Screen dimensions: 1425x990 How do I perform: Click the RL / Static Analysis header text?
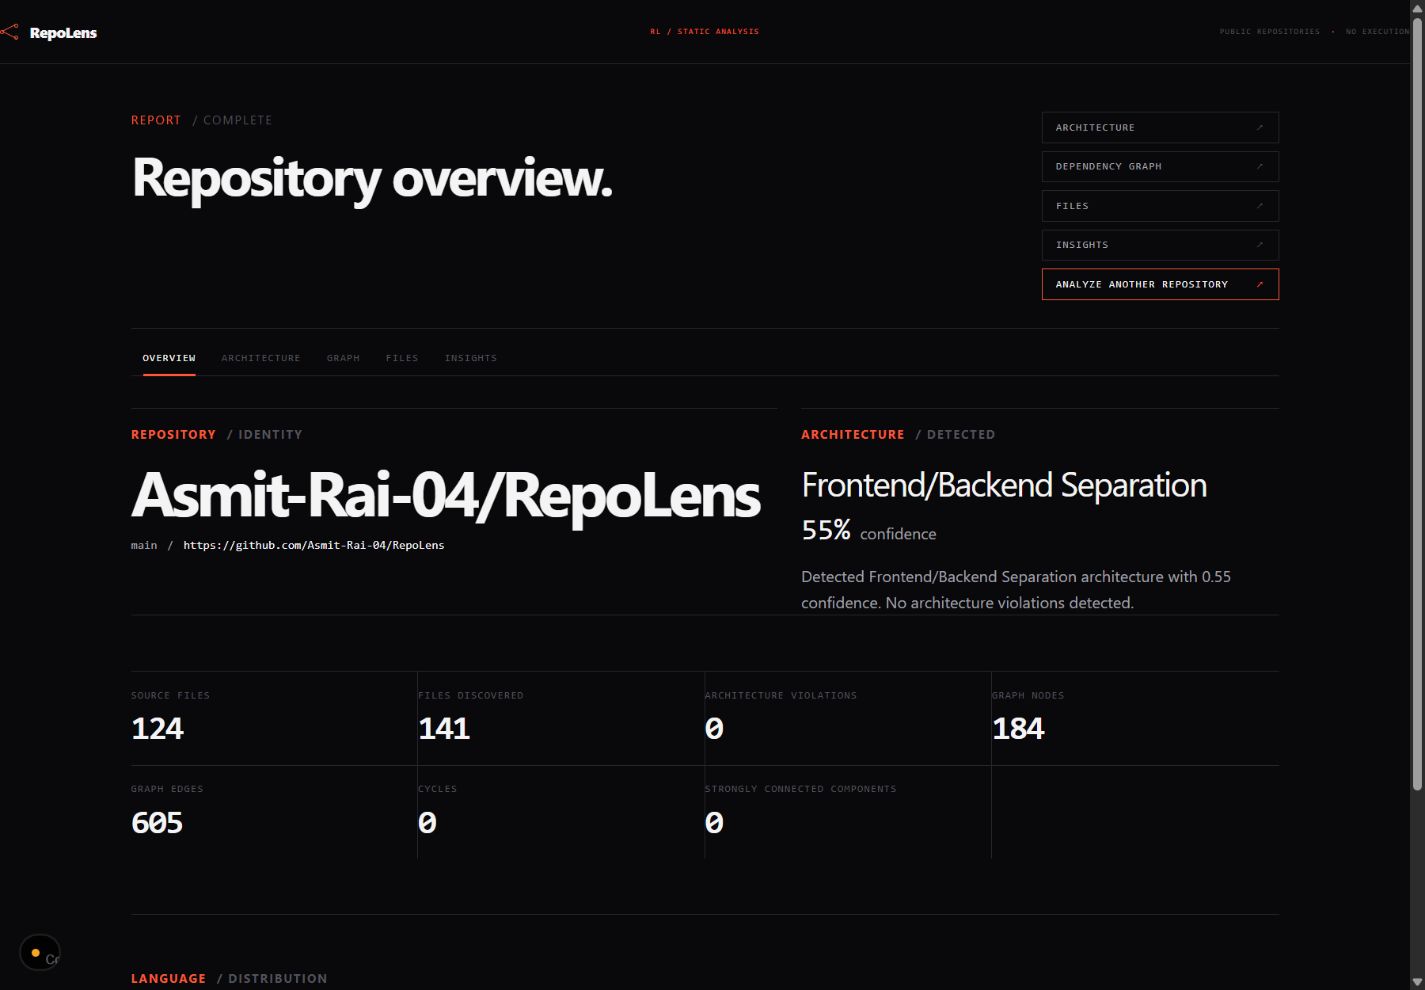click(705, 32)
